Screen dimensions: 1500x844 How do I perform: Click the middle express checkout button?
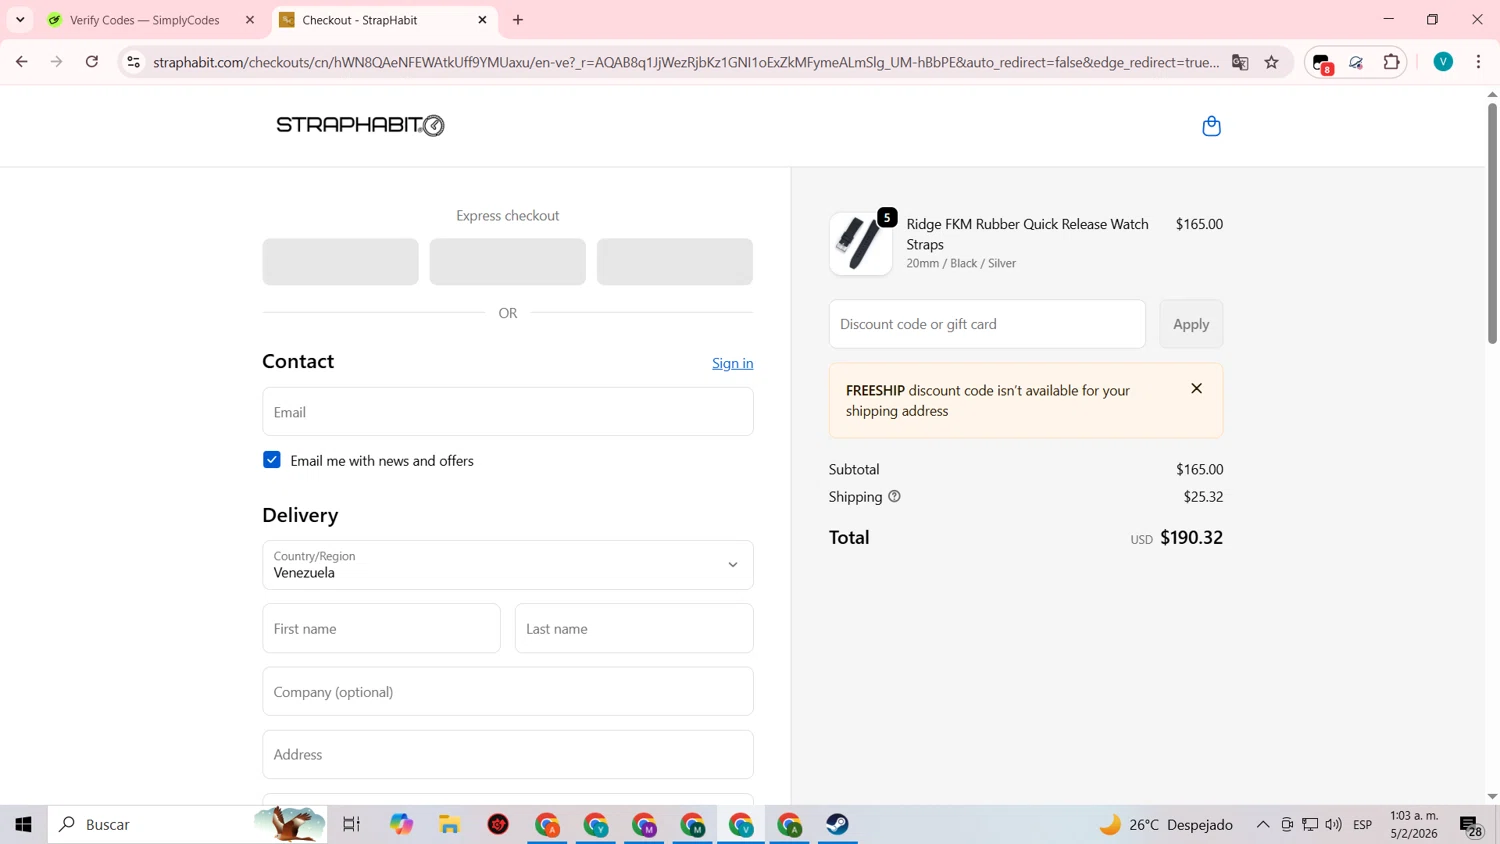[508, 262]
